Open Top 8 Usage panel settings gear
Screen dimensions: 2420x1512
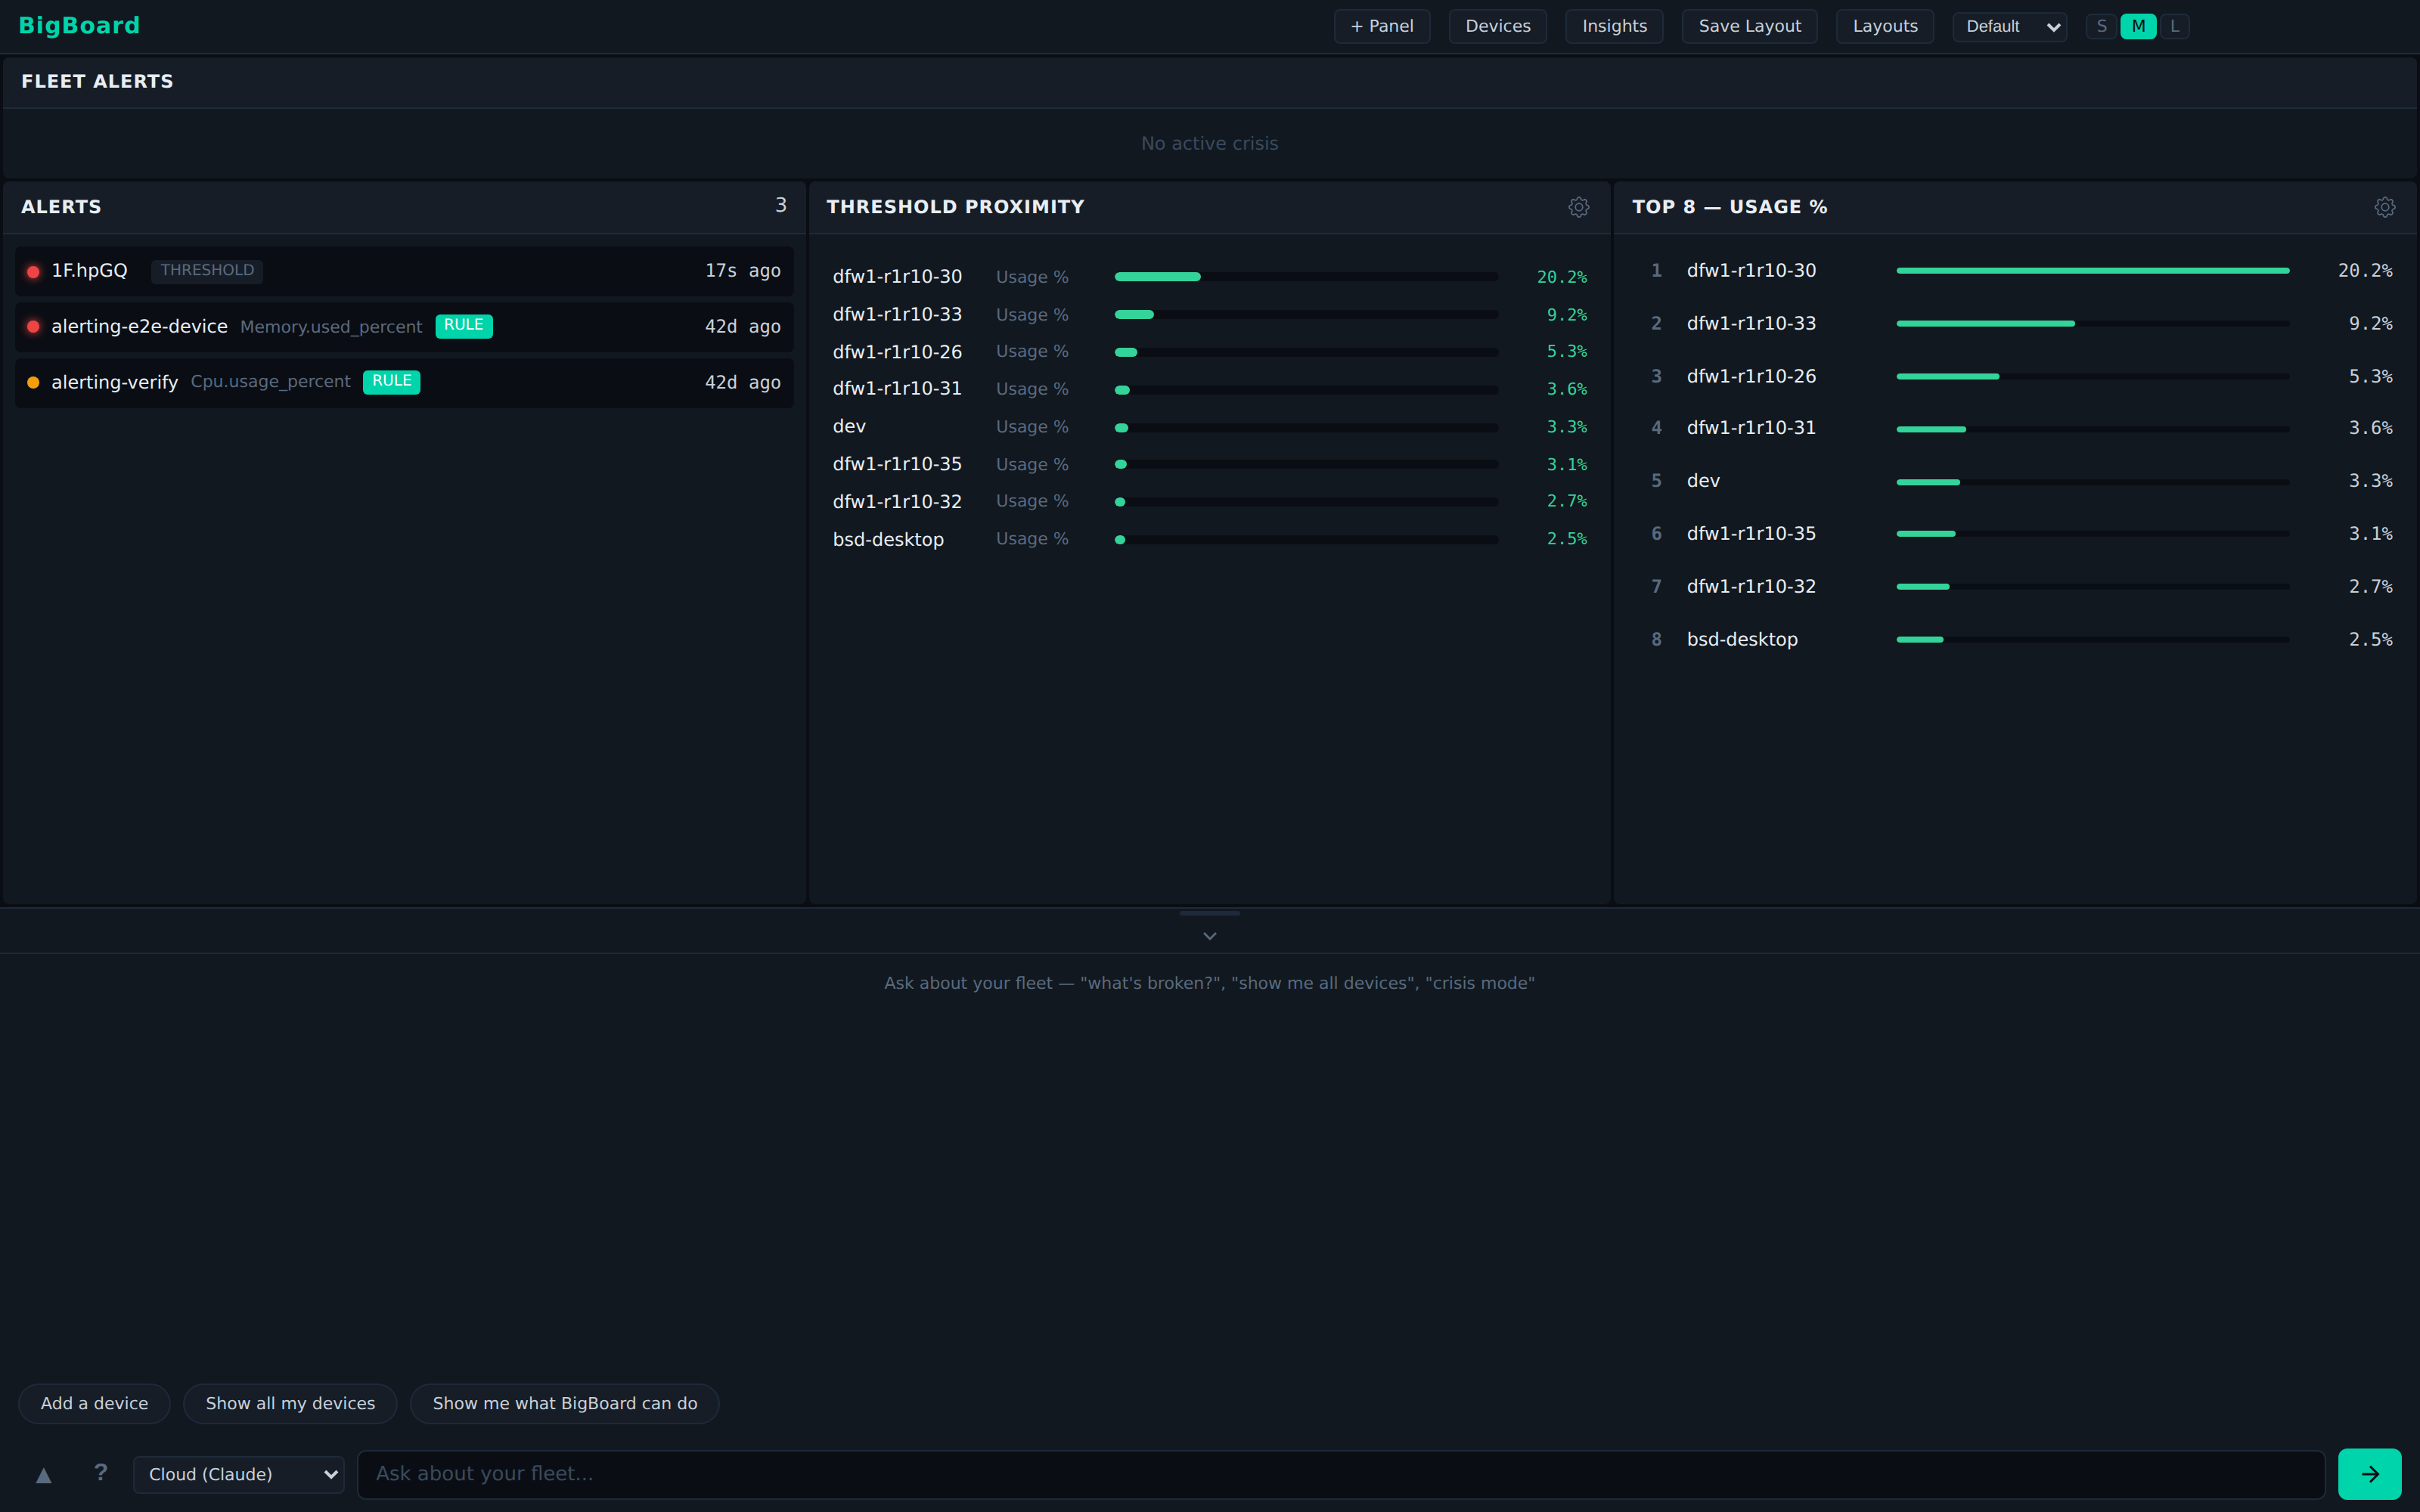pos(2384,207)
